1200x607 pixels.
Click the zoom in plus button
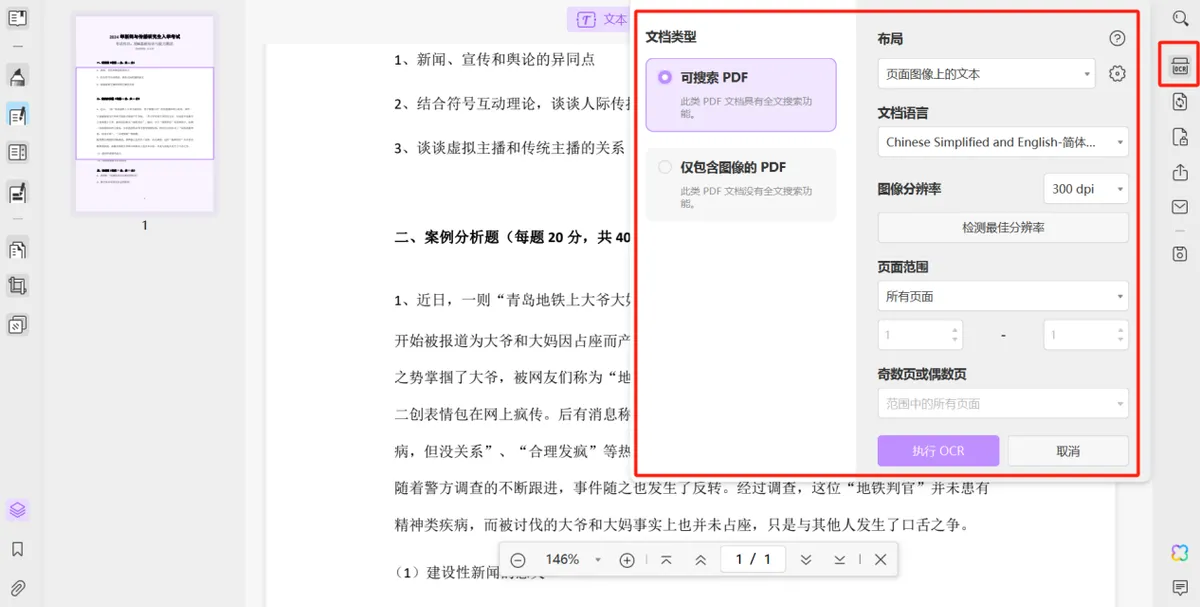pyautogui.click(x=627, y=560)
